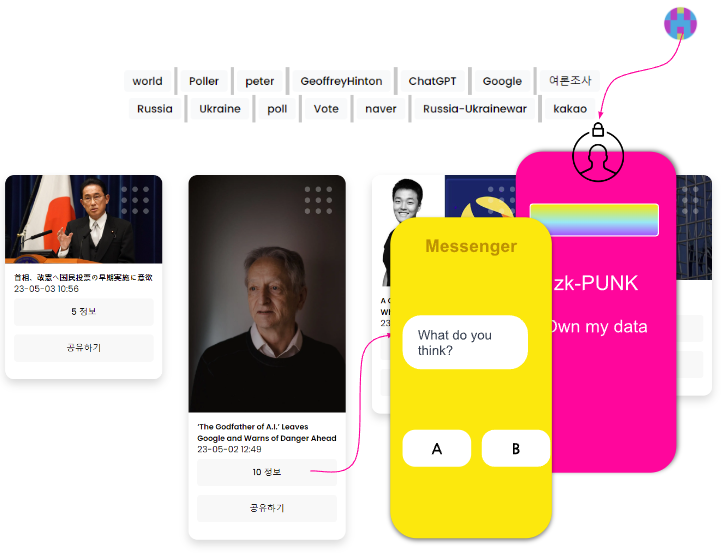The height and width of the screenshot is (557, 723).
Task: Click the dotted grid icon on Japan flag card
Action: [x=135, y=200]
